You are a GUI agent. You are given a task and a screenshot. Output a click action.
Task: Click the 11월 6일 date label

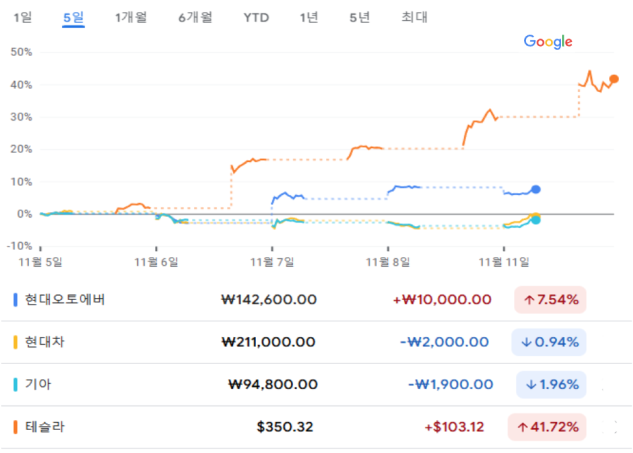coord(156,262)
